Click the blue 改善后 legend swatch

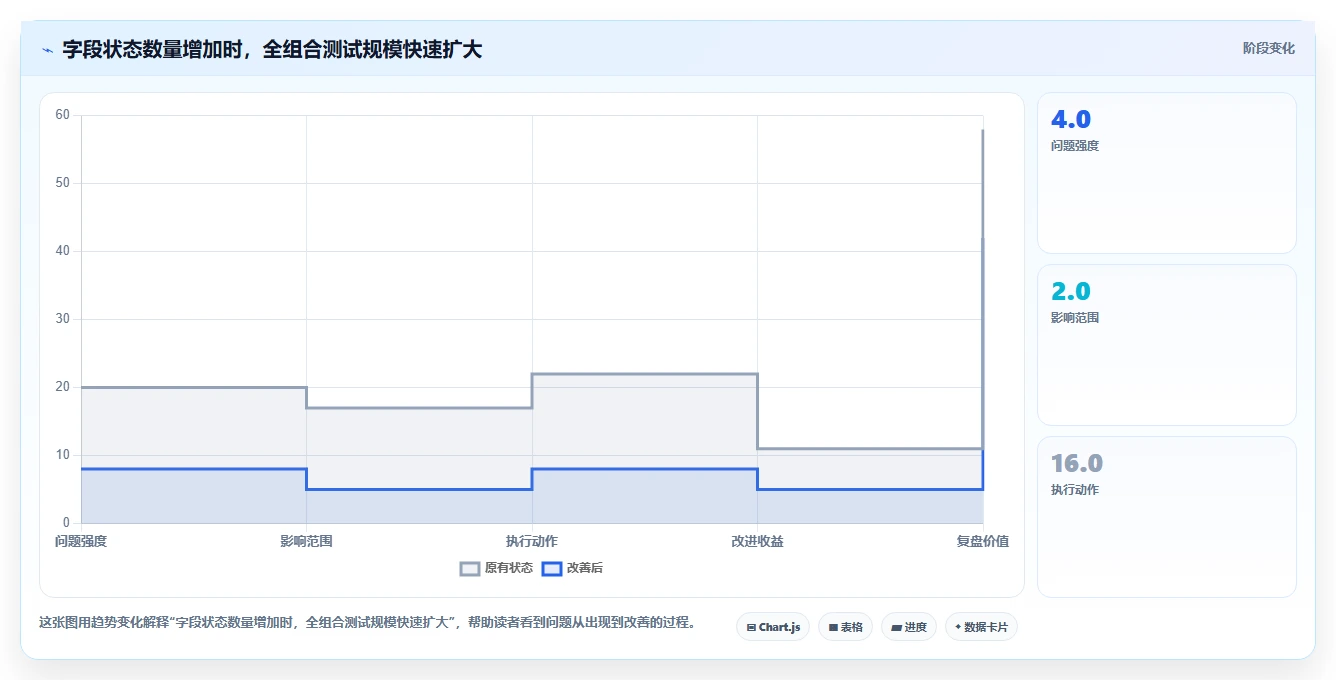pos(552,568)
